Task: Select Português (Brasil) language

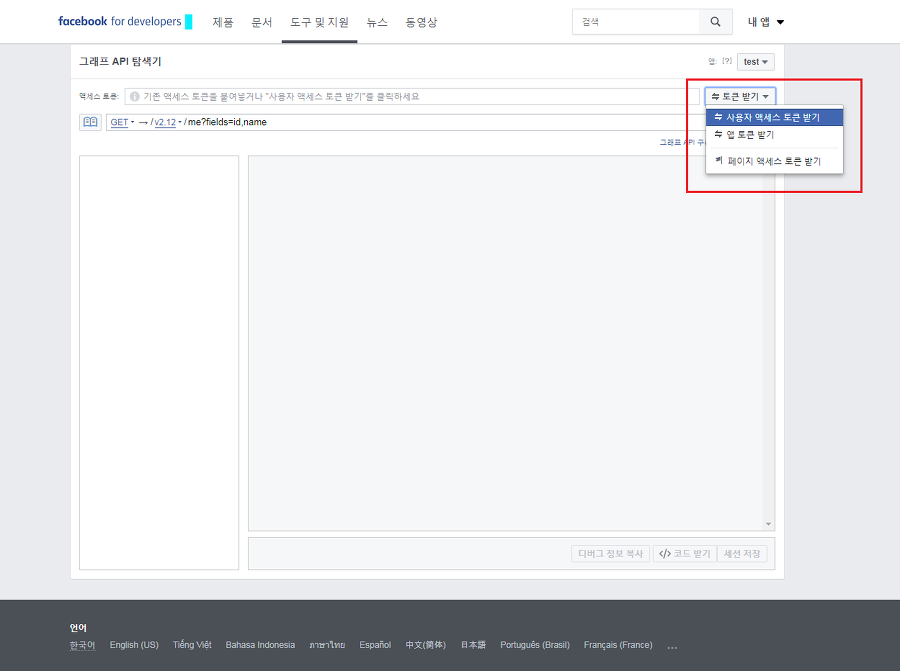Action: coord(534,645)
